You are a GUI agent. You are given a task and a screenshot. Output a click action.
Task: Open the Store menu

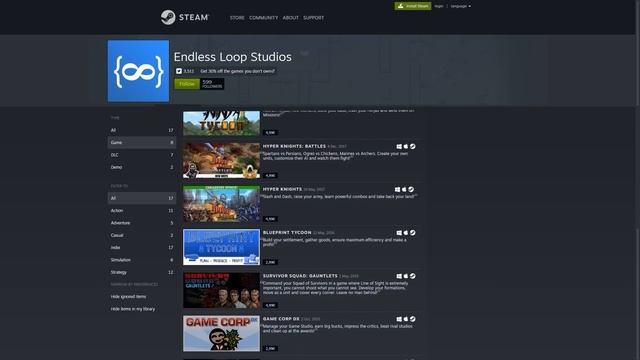(237, 18)
